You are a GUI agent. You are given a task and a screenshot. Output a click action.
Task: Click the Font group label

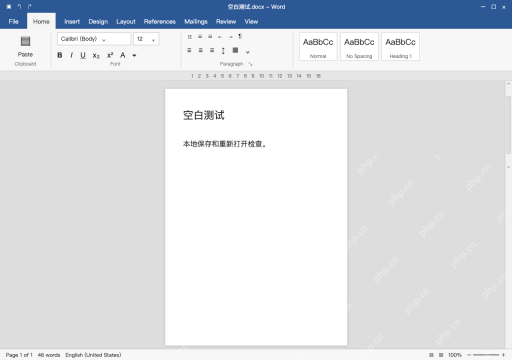[115, 64]
